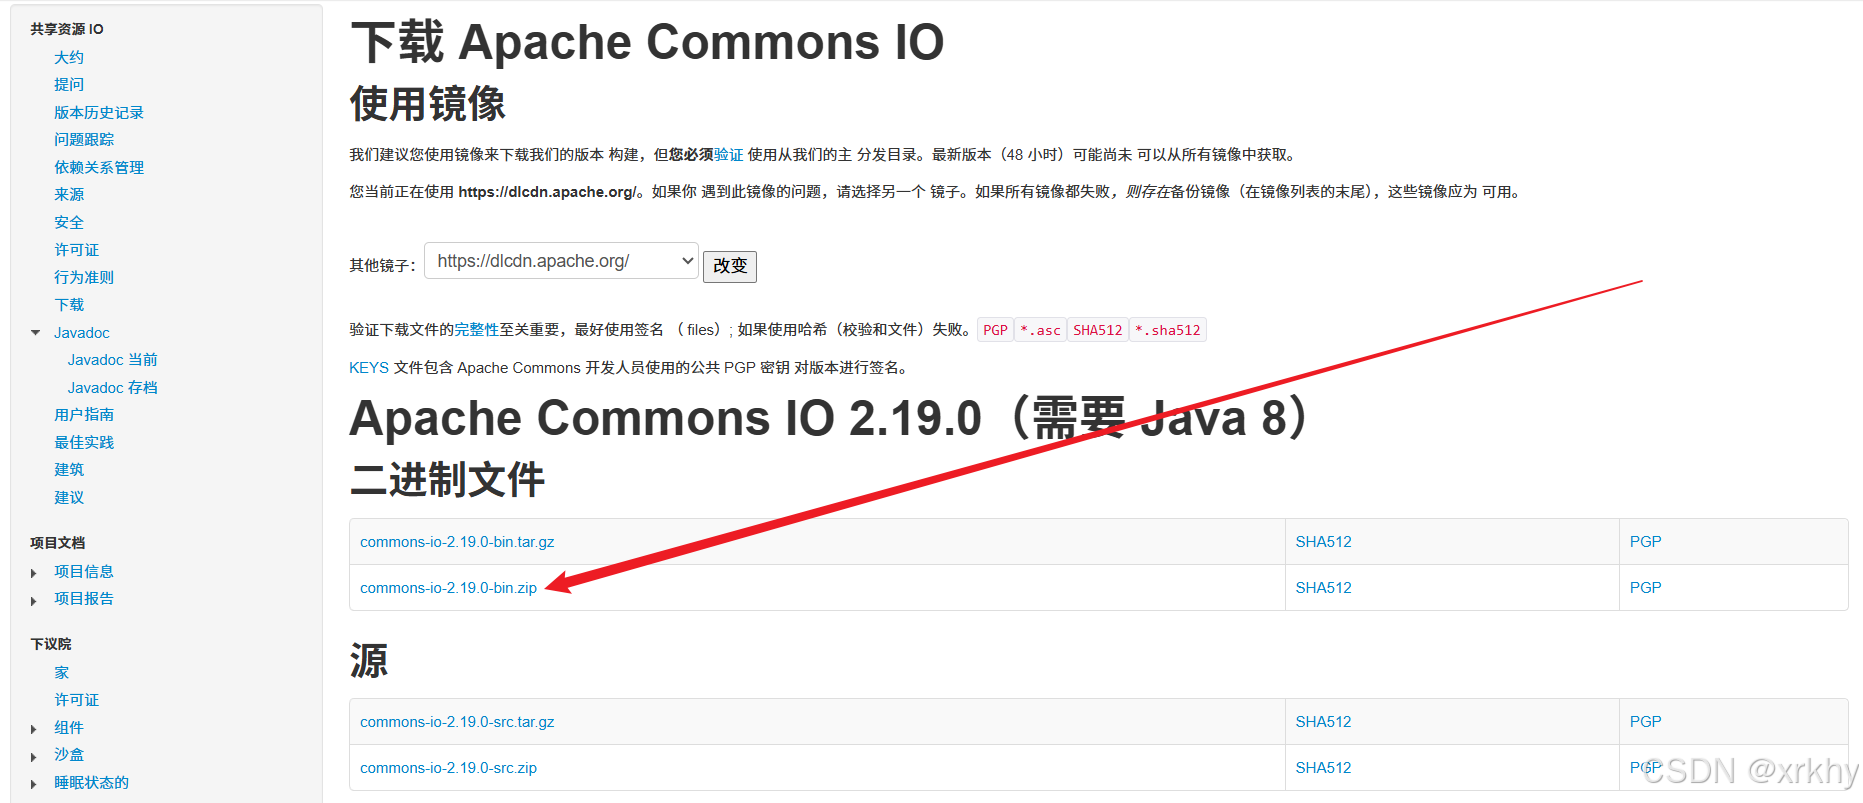1863x803 pixels.
Task: Open 来源 in the sidebar
Action: (69, 195)
